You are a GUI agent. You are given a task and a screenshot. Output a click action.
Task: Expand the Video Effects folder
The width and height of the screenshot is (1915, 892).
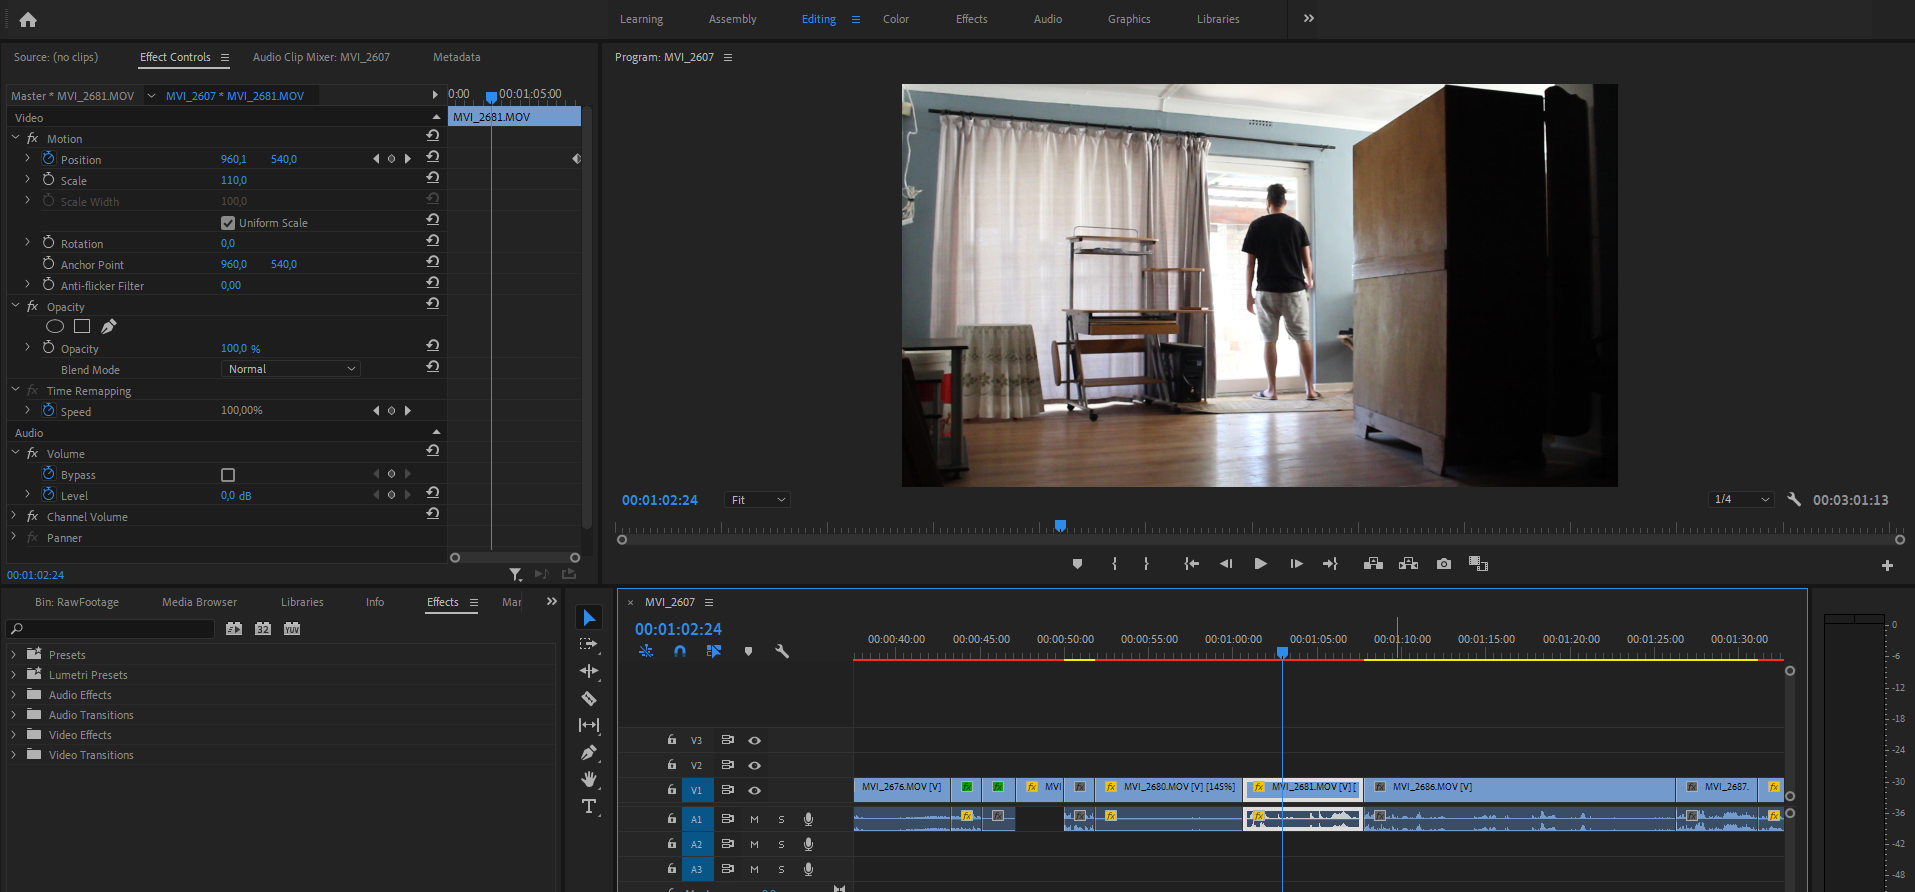tap(14, 735)
